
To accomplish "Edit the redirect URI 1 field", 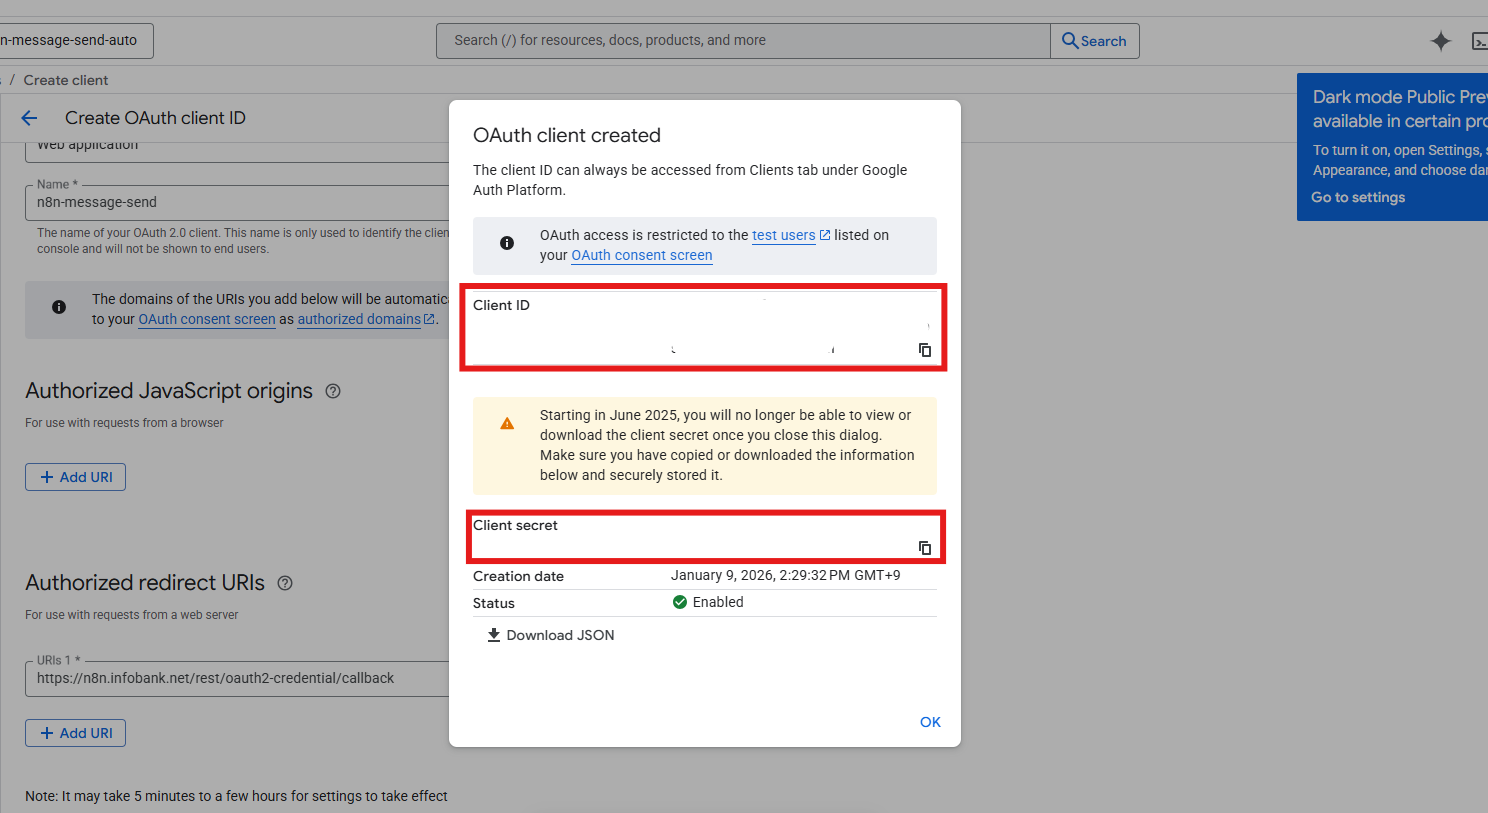I will [240, 678].
